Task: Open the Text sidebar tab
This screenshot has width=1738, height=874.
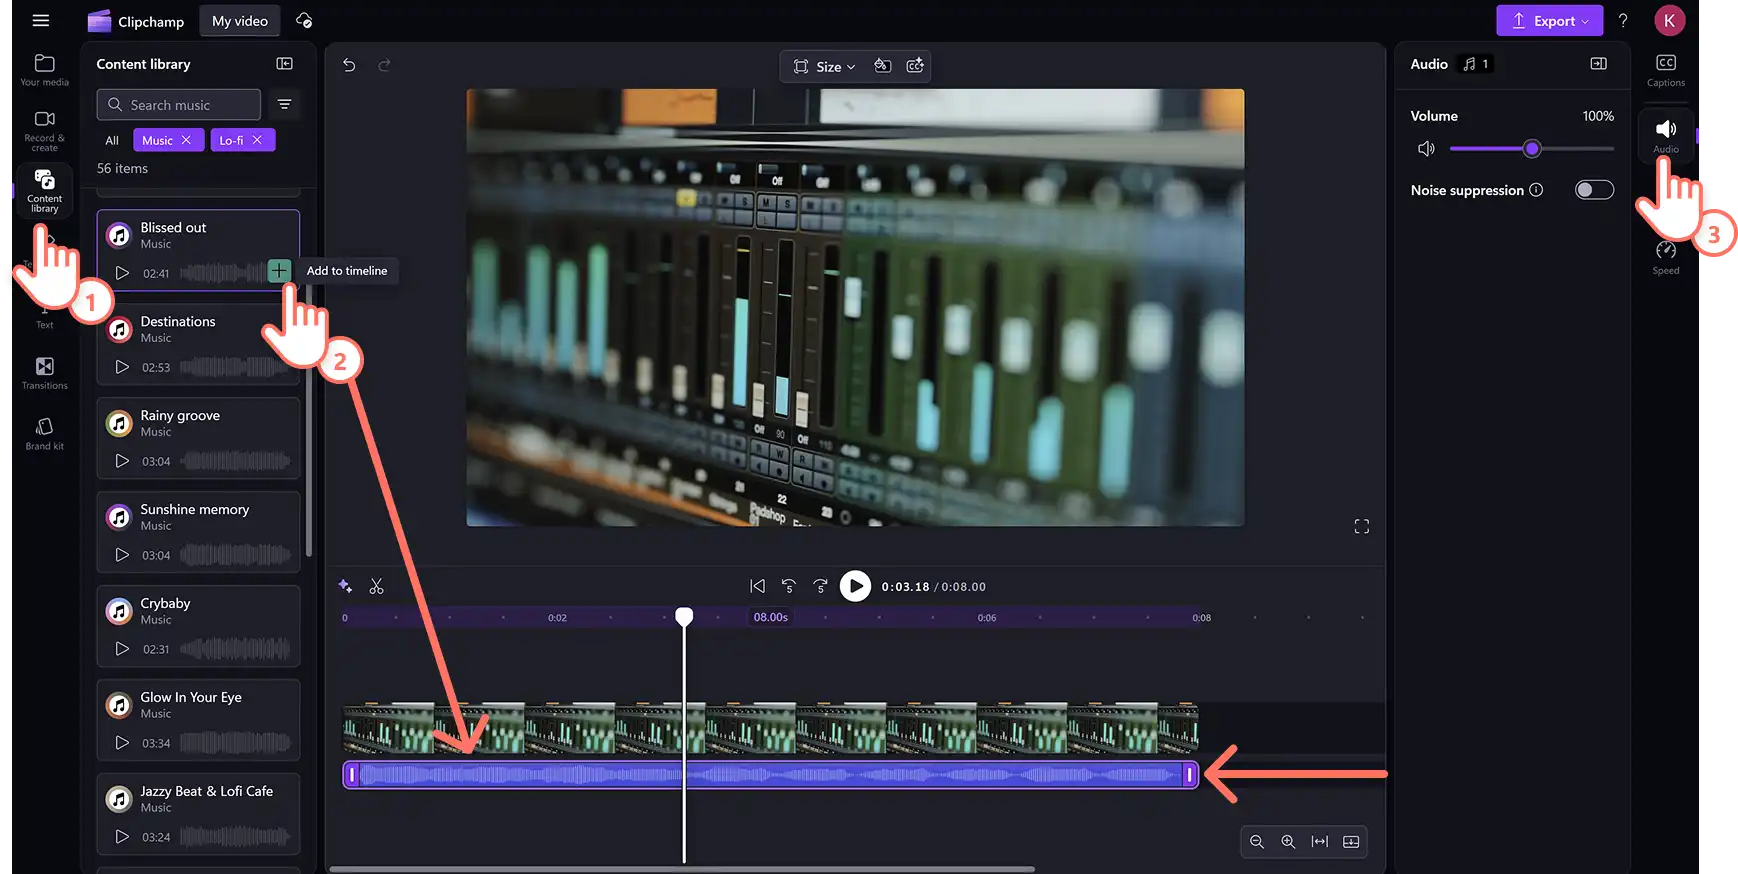Action: [44, 318]
